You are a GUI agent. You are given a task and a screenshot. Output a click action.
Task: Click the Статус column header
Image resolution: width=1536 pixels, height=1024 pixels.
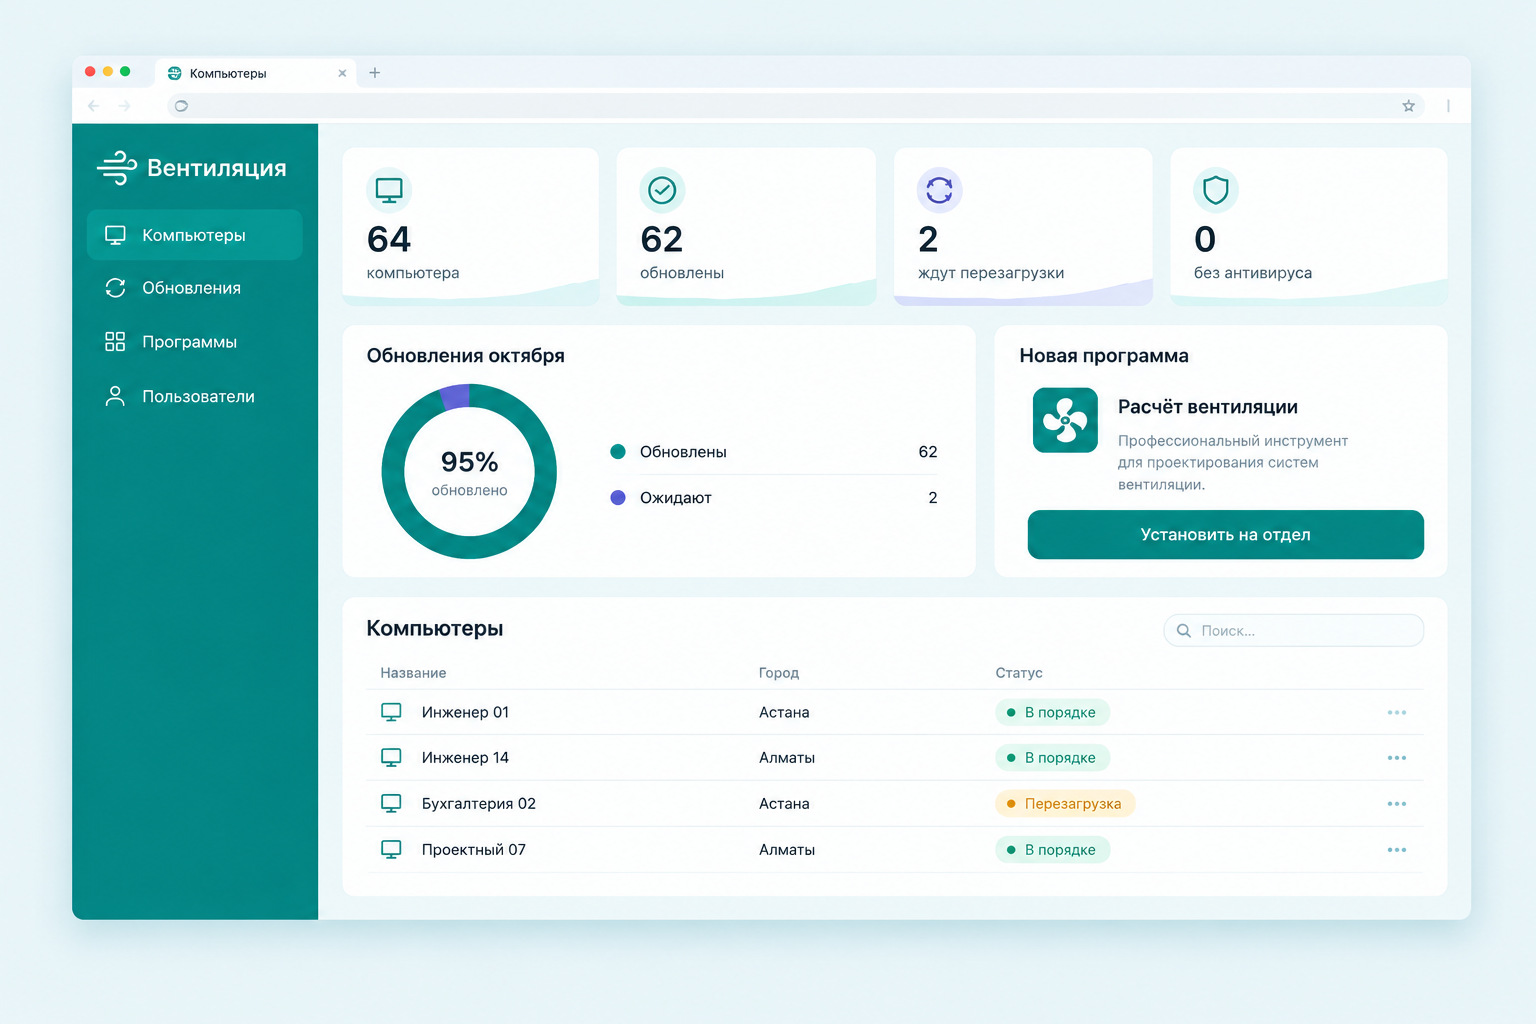point(1019,673)
